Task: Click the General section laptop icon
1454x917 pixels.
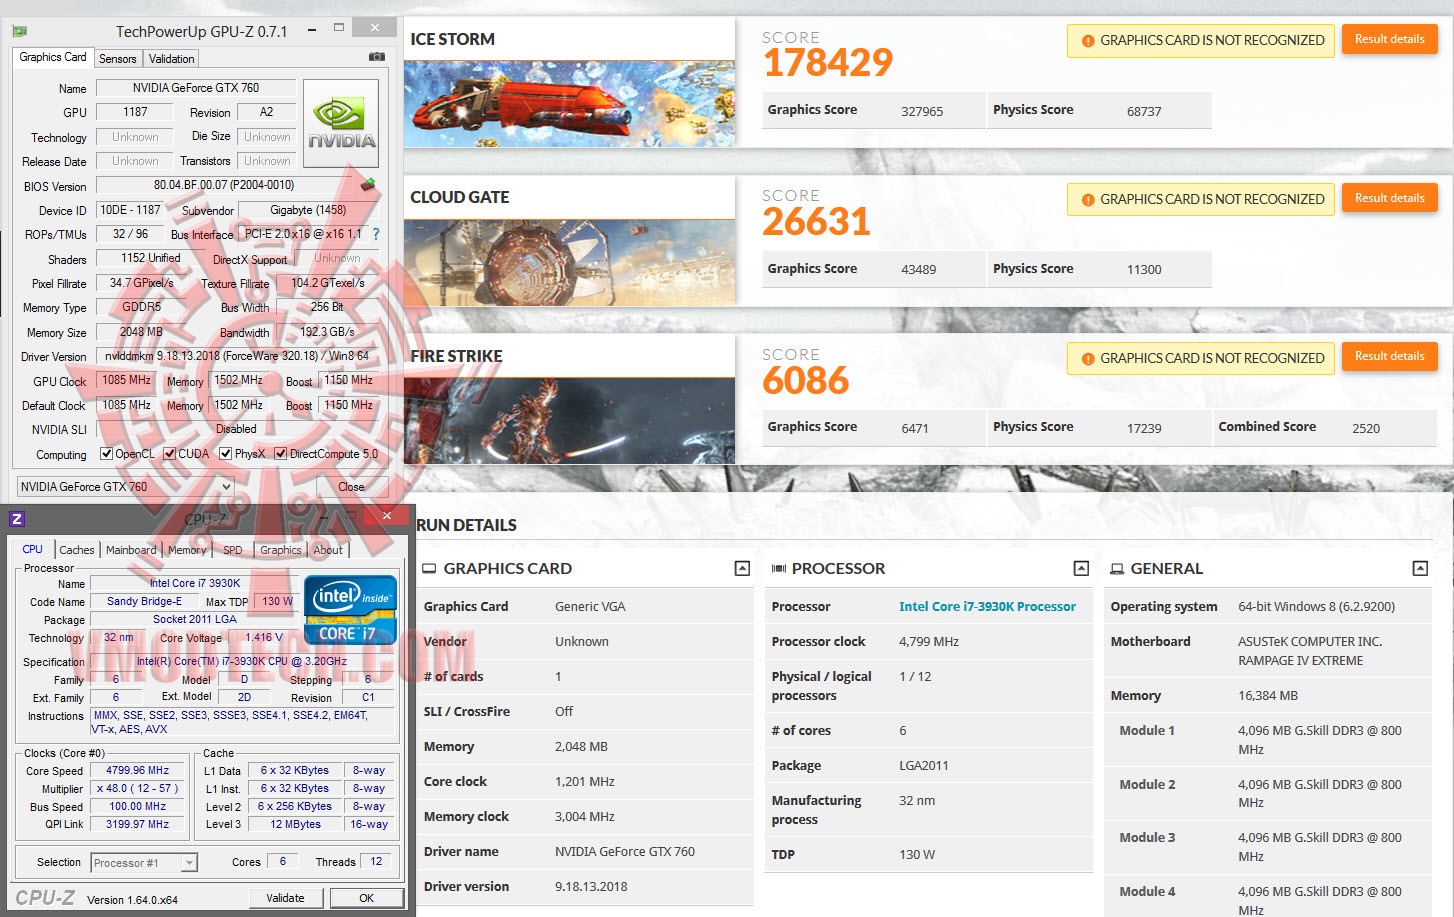Action: 1117,569
